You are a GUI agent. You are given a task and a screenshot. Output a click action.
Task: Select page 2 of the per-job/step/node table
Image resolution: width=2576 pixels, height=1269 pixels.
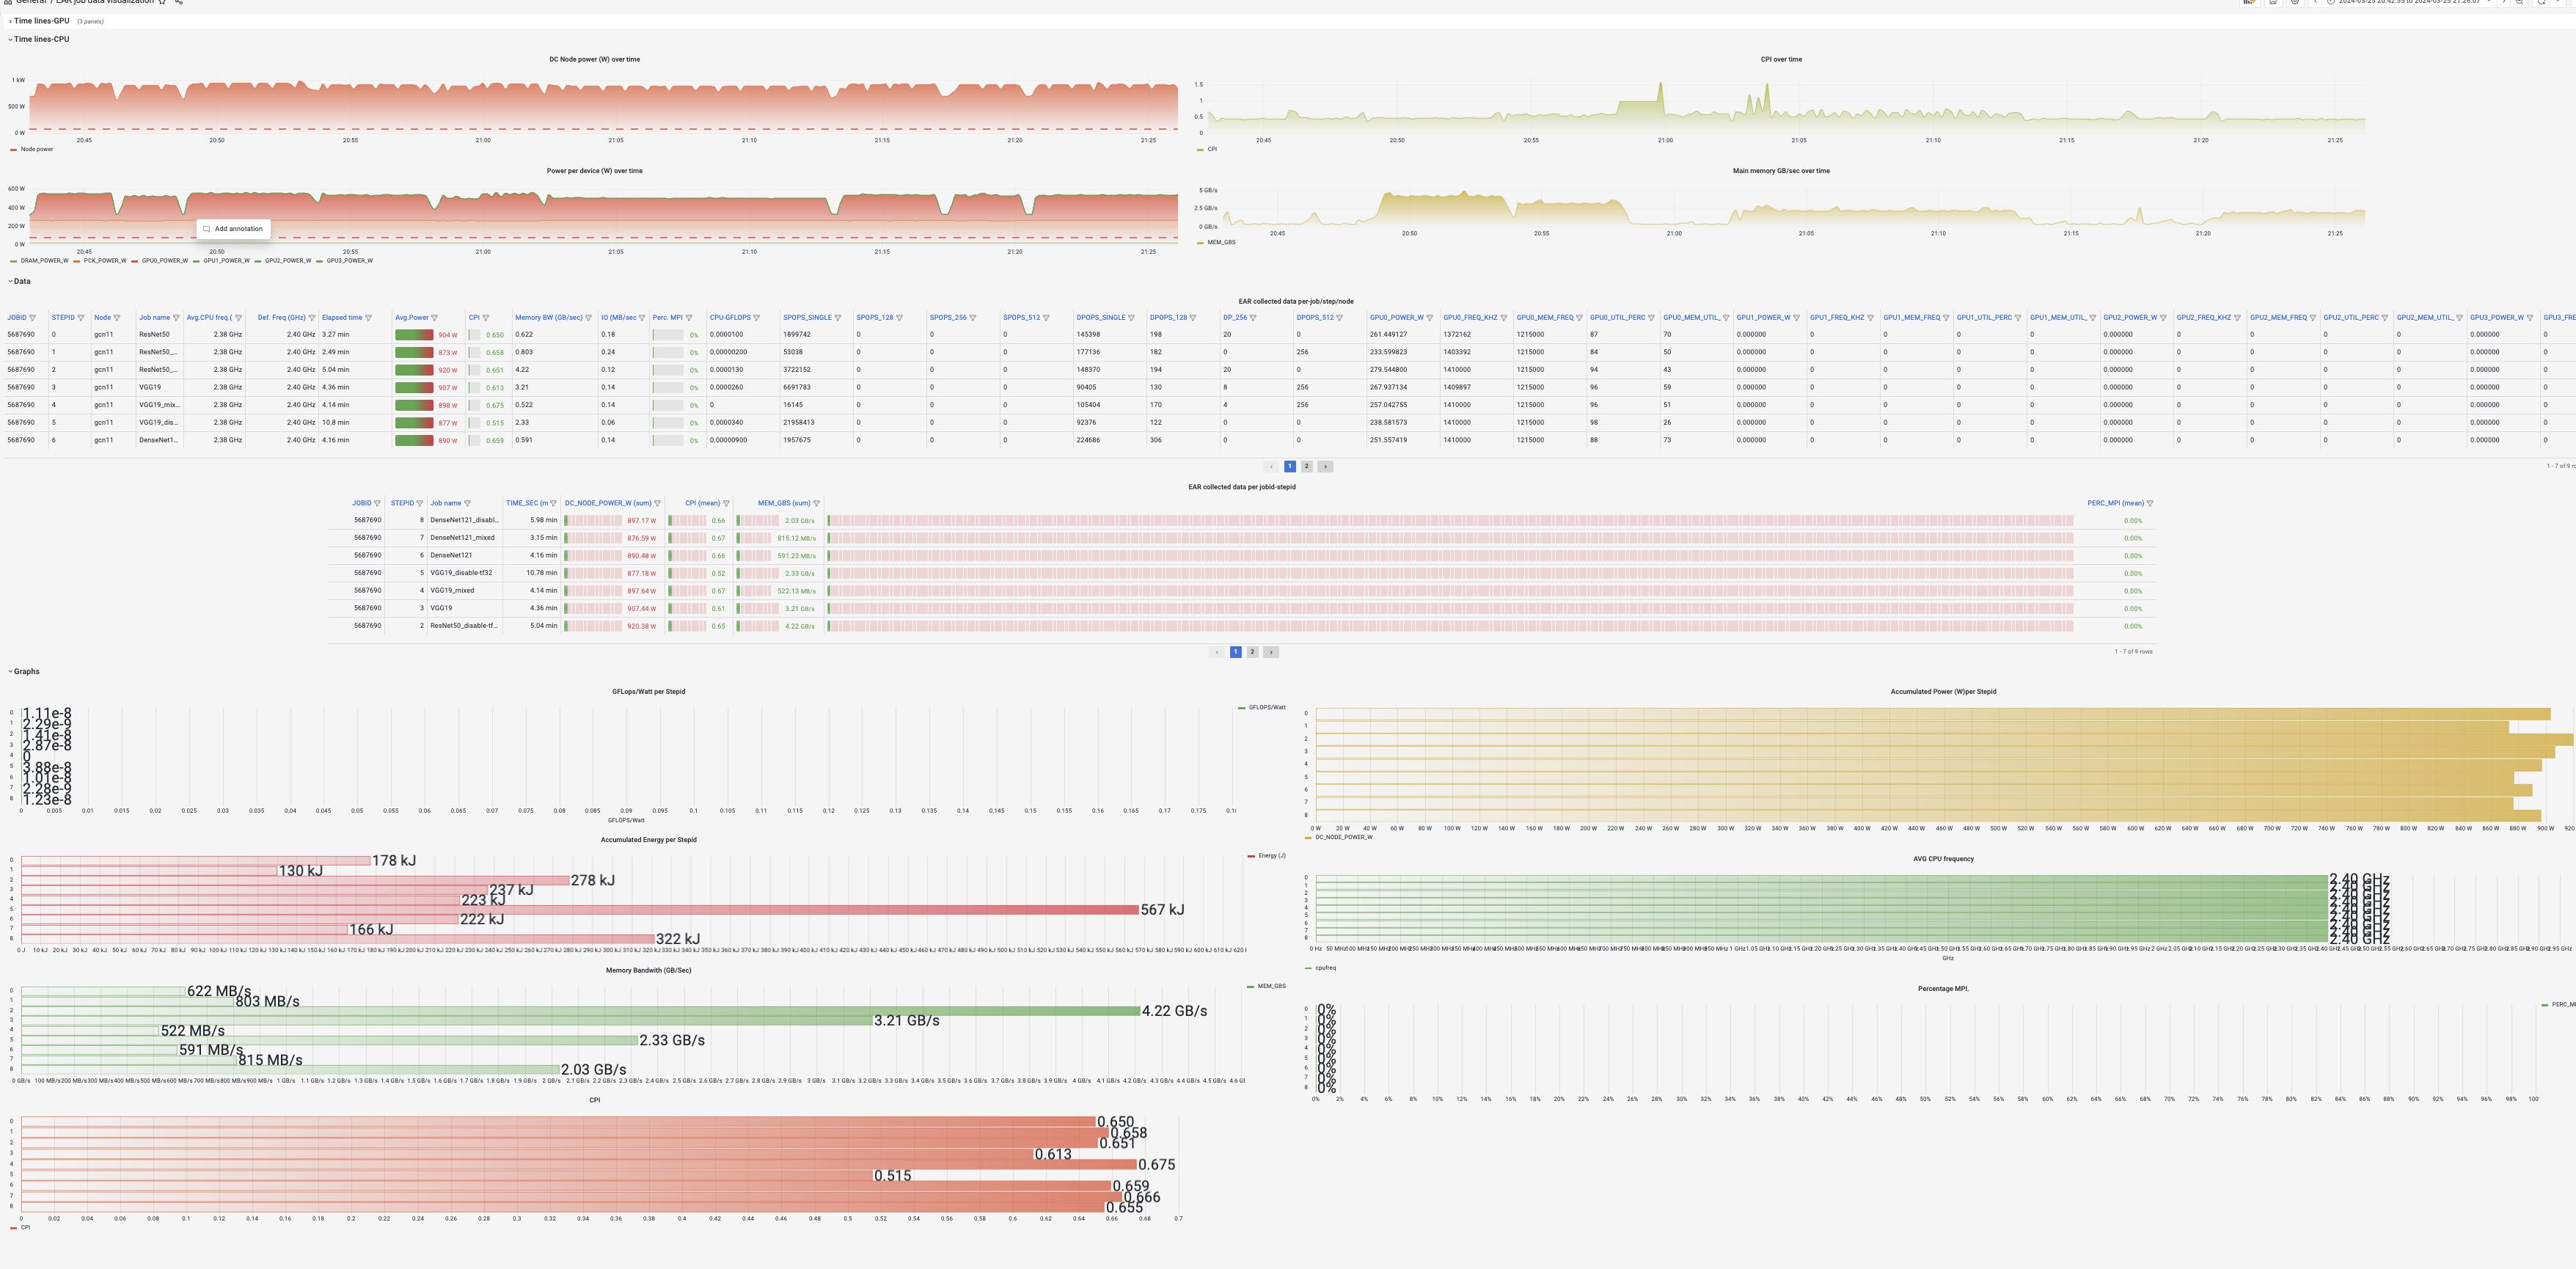1306,467
